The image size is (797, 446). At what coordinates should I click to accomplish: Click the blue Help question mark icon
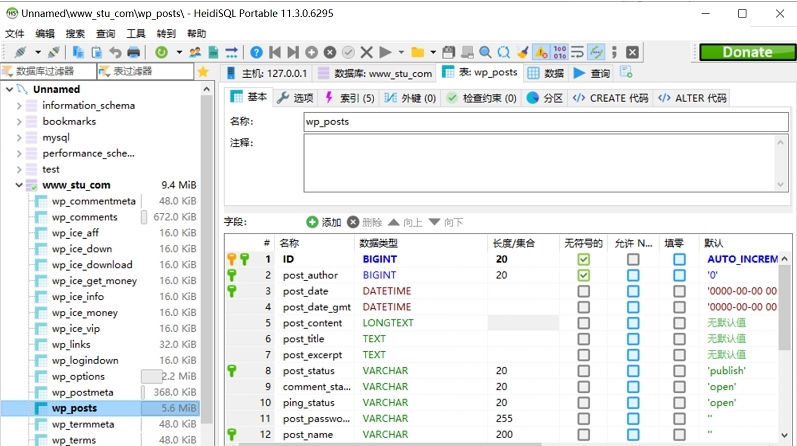[x=257, y=52]
